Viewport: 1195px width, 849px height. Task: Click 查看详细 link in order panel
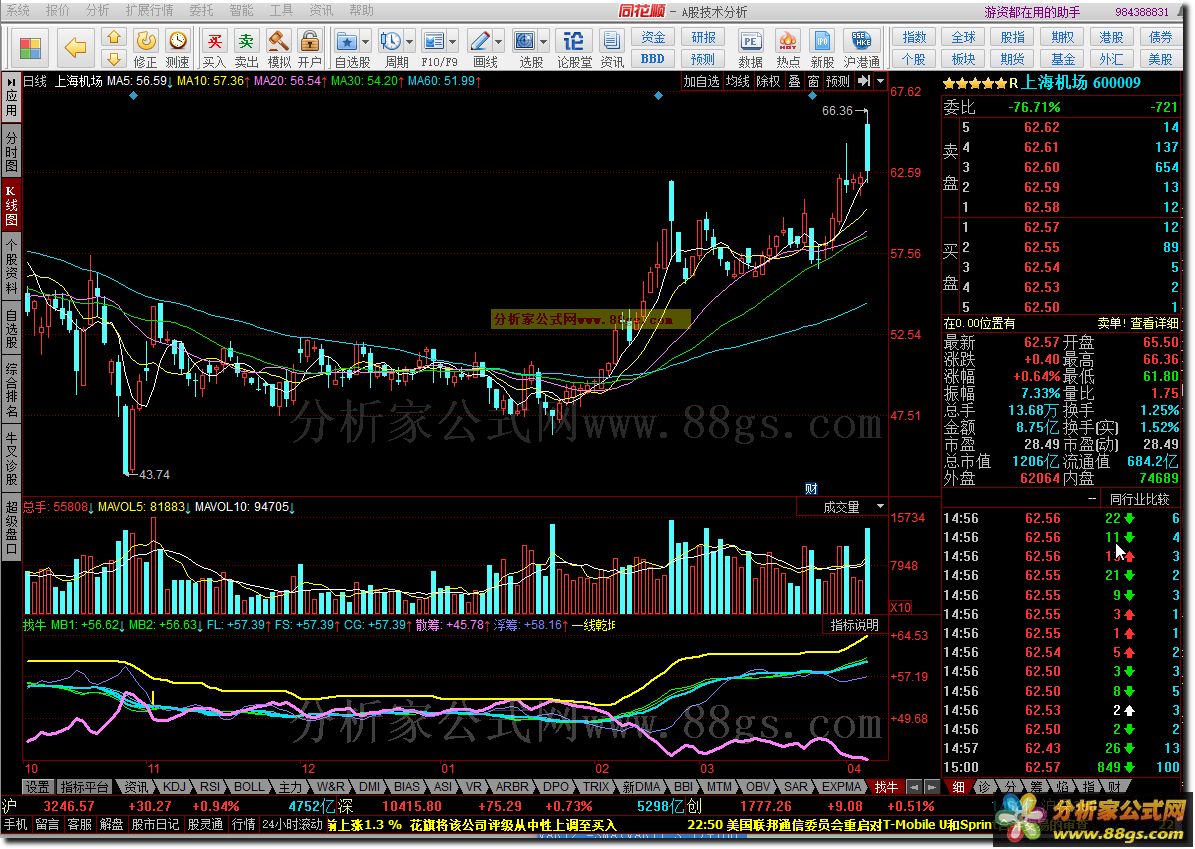click(1154, 323)
